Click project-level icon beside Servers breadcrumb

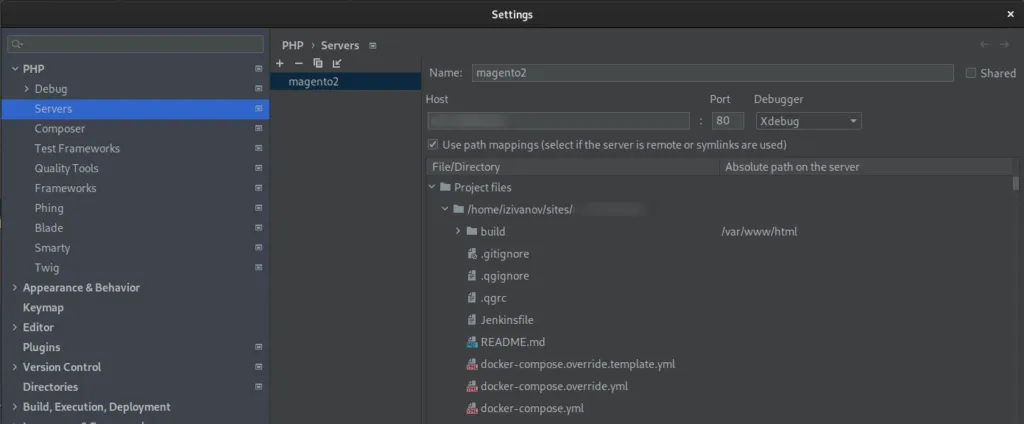point(373,46)
